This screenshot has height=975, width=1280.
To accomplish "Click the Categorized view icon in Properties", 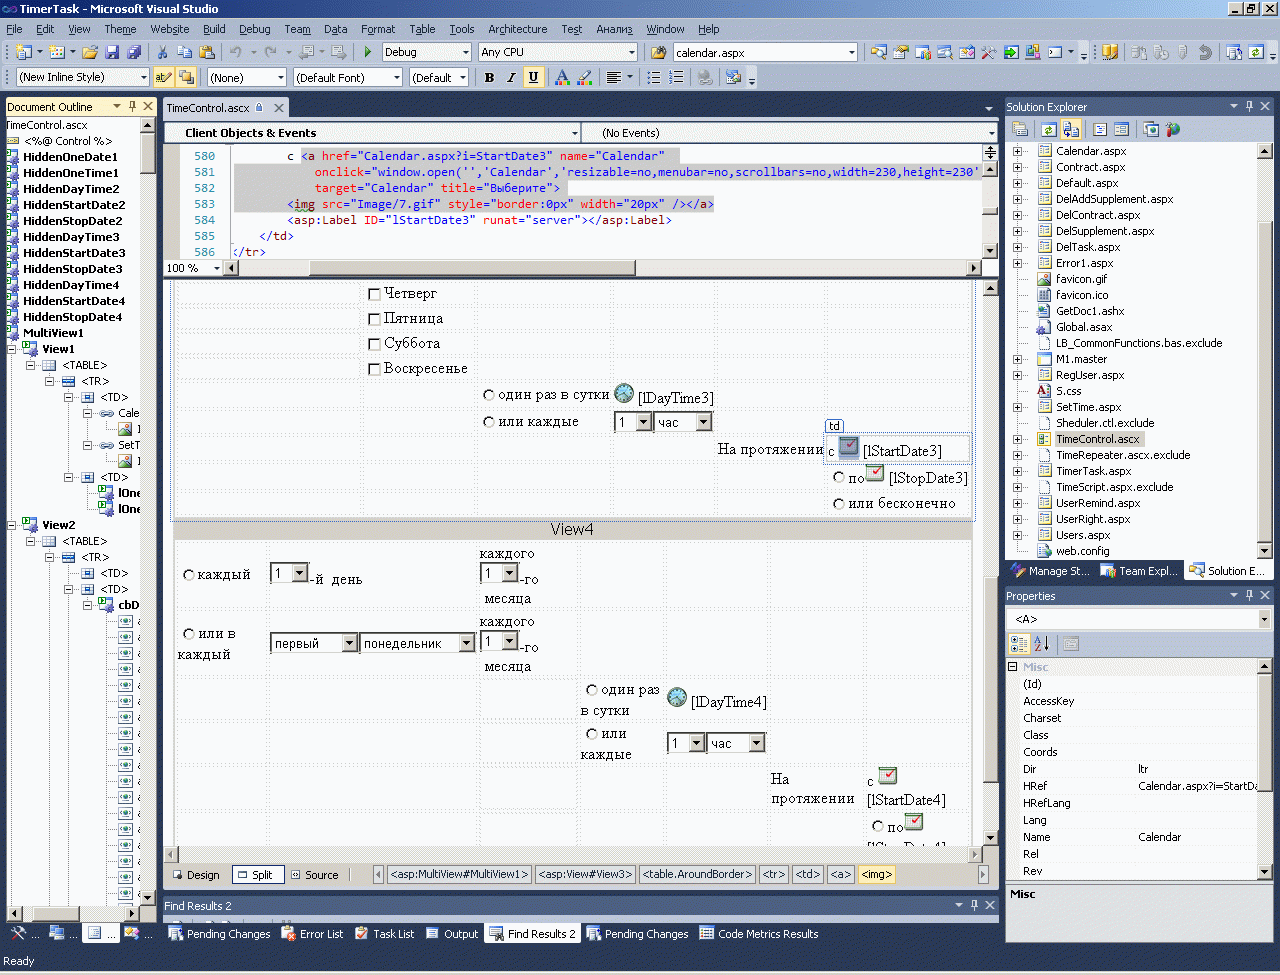I will 1020,644.
